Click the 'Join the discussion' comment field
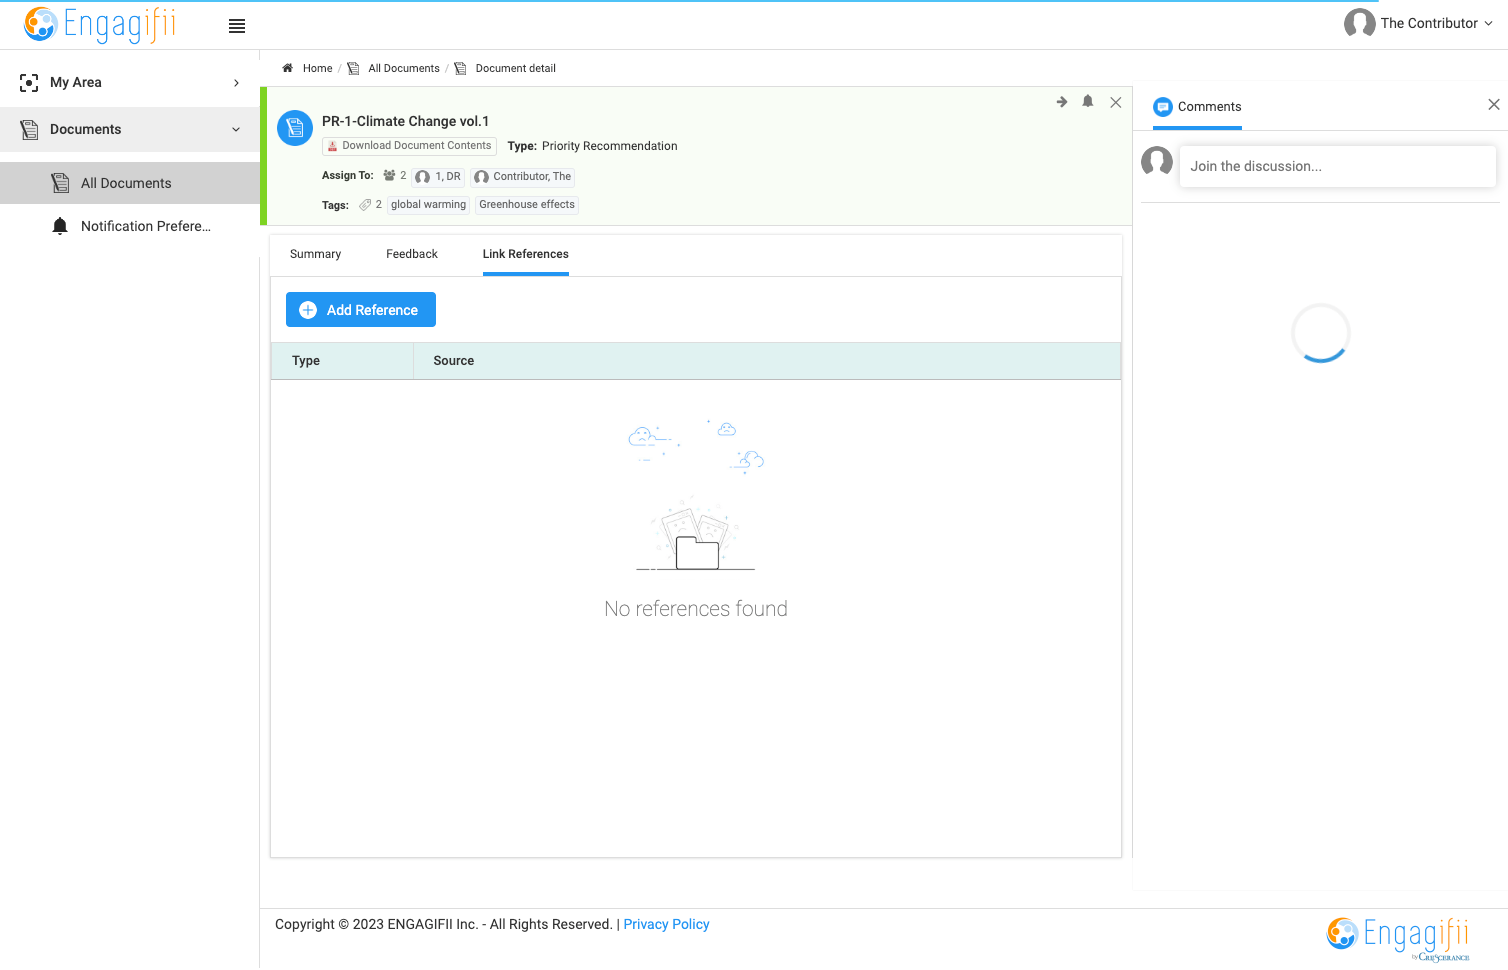This screenshot has width=1508, height=970. (1338, 166)
